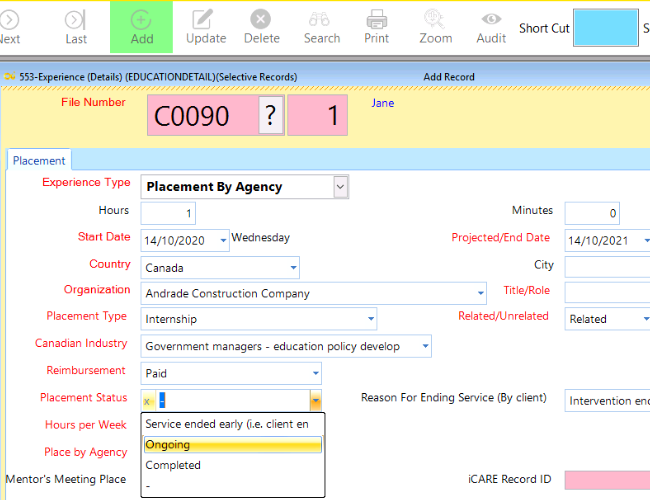The height and width of the screenshot is (500, 650).
Task: Click the Add record toolbar icon
Action: 142,19
